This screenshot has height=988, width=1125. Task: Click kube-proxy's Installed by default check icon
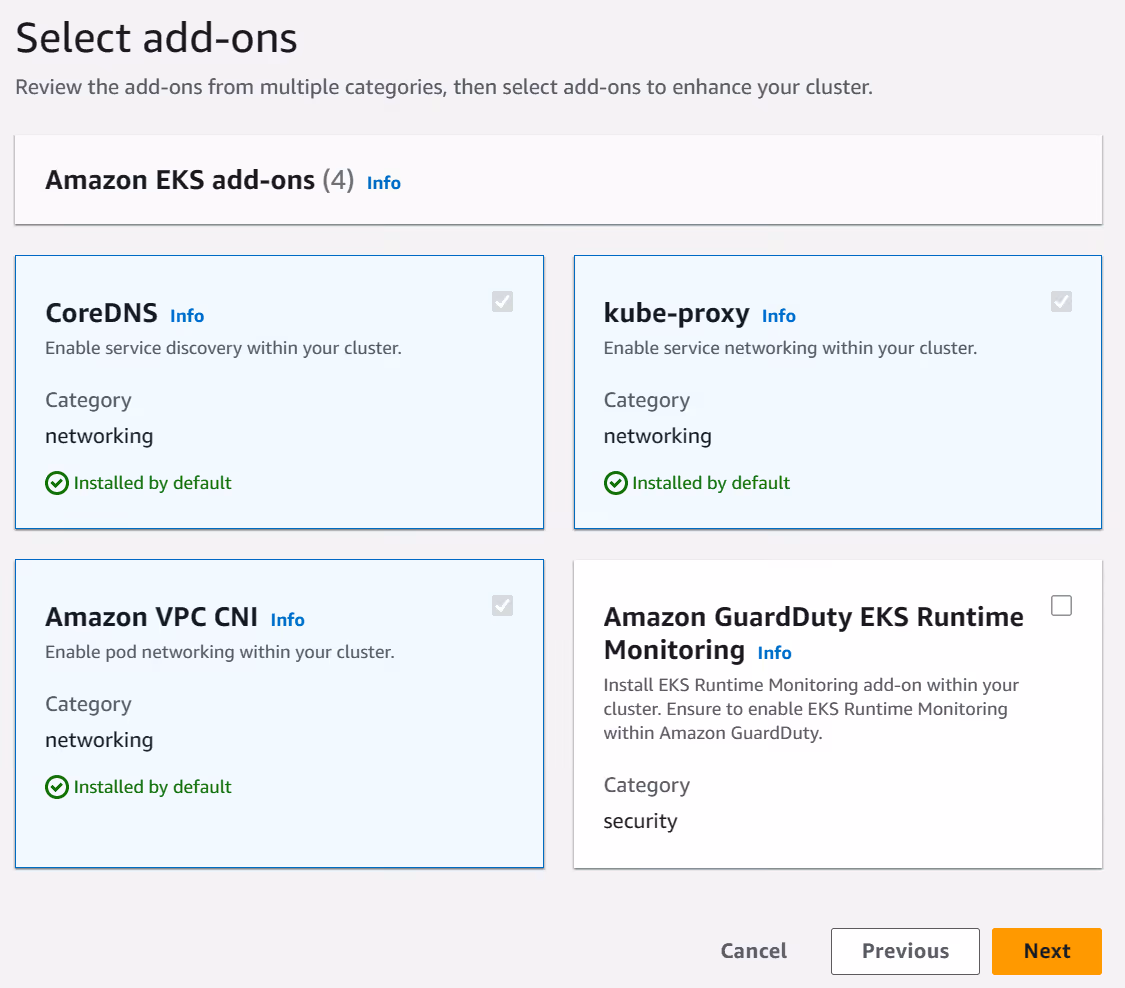coord(616,484)
